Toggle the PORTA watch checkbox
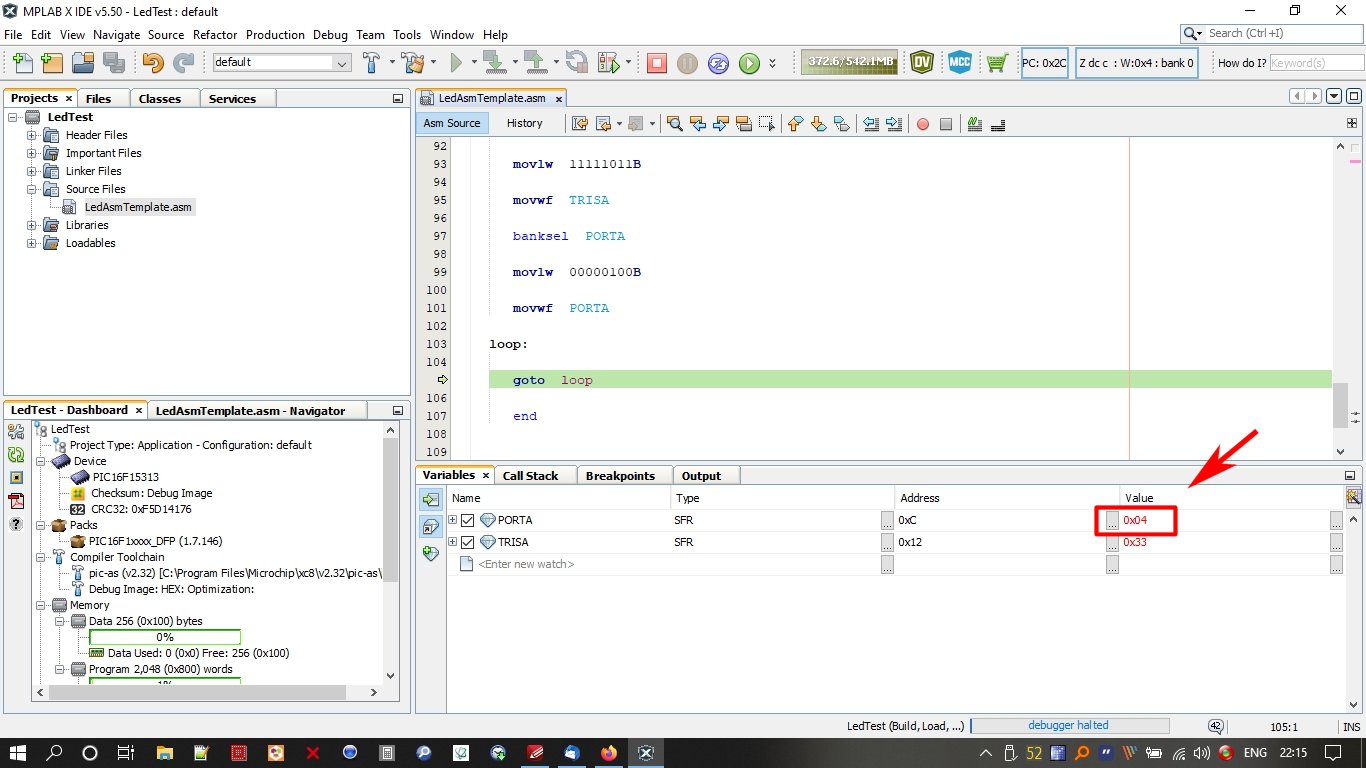Viewport: 1366px width, 768px height. tap(467, 520)
